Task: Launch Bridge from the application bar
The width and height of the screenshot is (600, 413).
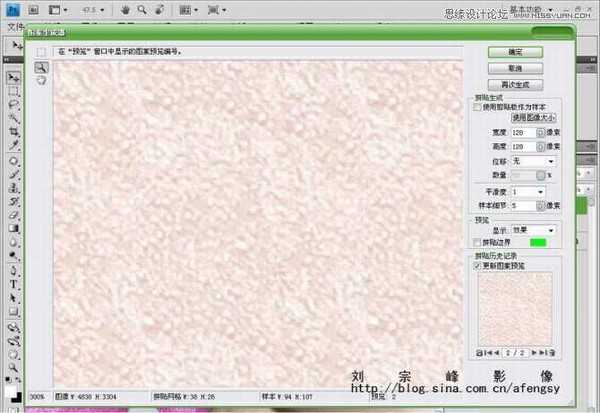Action: (x=33, y=9)
